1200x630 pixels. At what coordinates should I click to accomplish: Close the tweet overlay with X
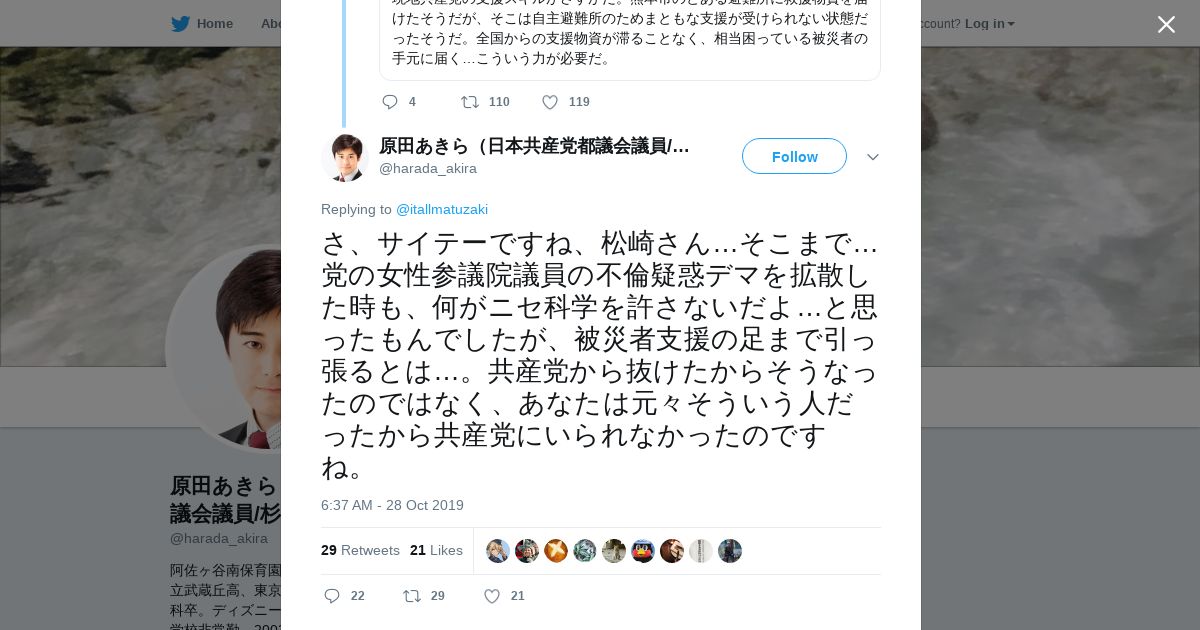(x=1166, y=25)
